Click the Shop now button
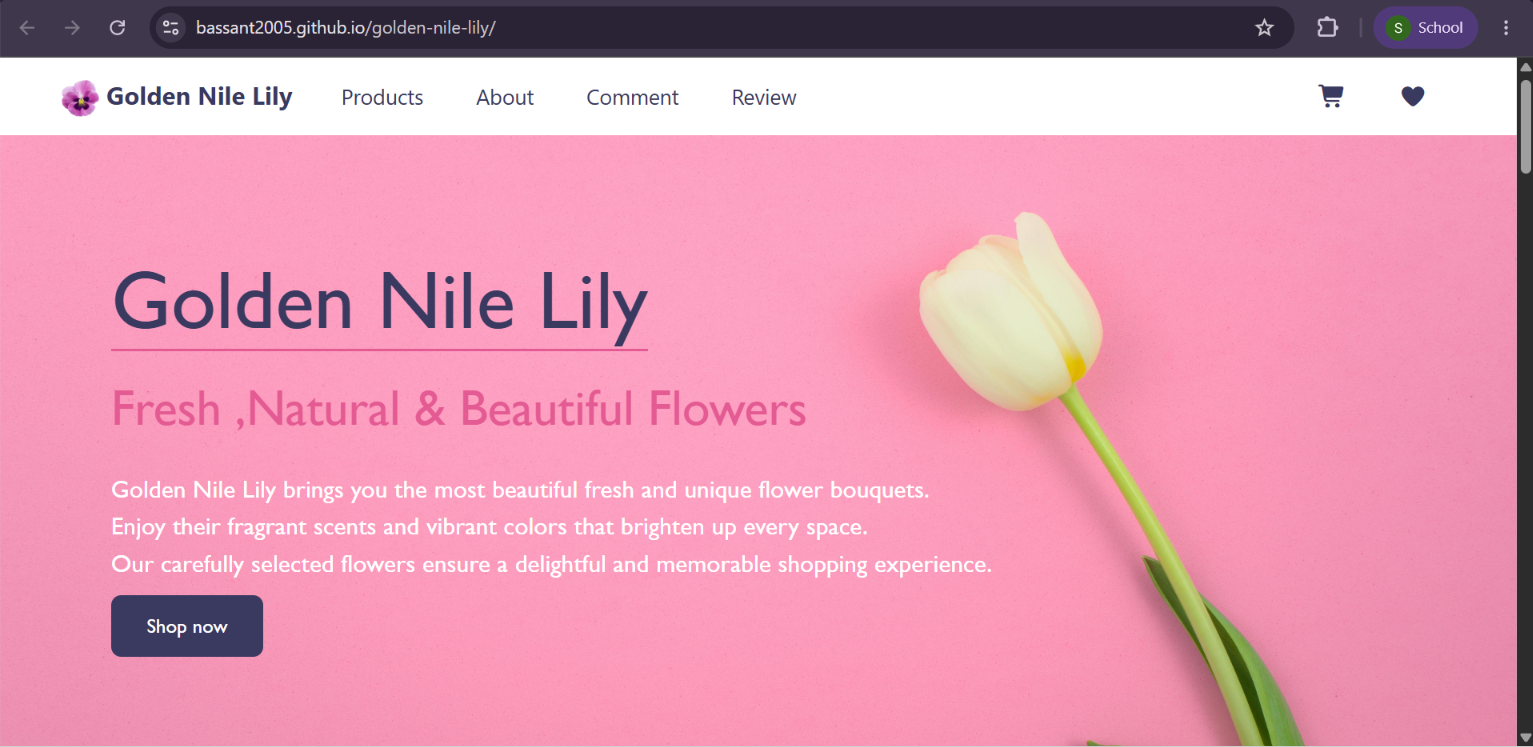Screen dimensions: 1533x747 187,626
